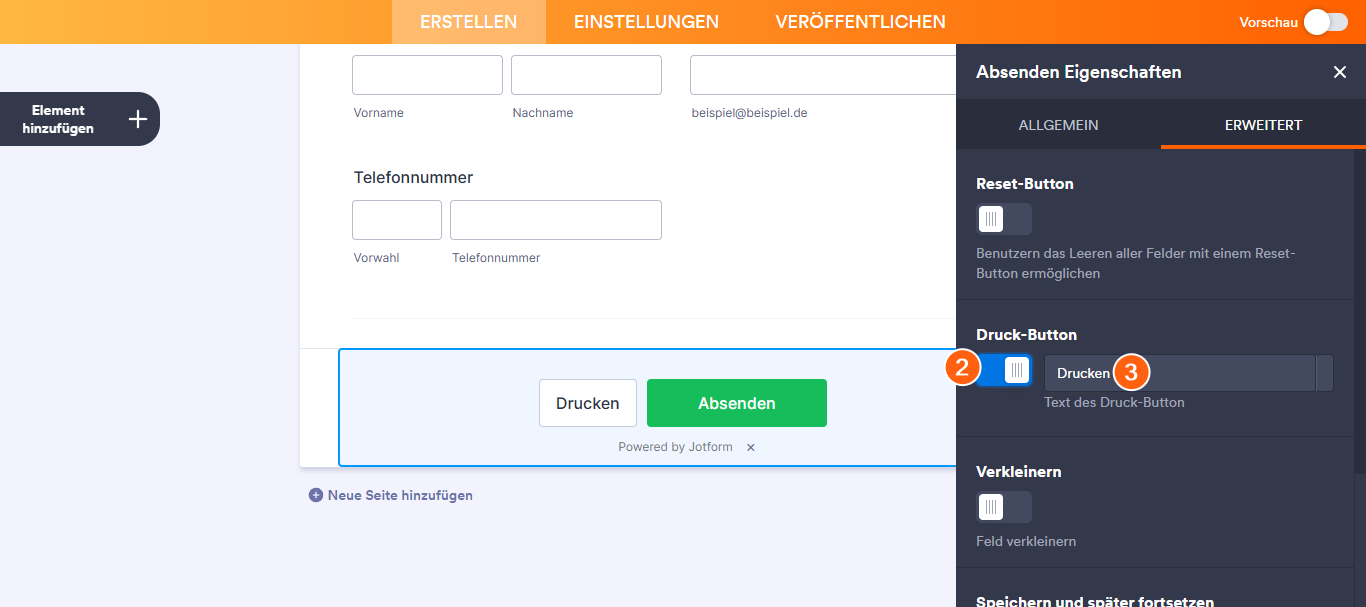Select the Telefonnummer field label
Image resolution: width=1366 pixels, height=607 pixels.
coord(413,177)
